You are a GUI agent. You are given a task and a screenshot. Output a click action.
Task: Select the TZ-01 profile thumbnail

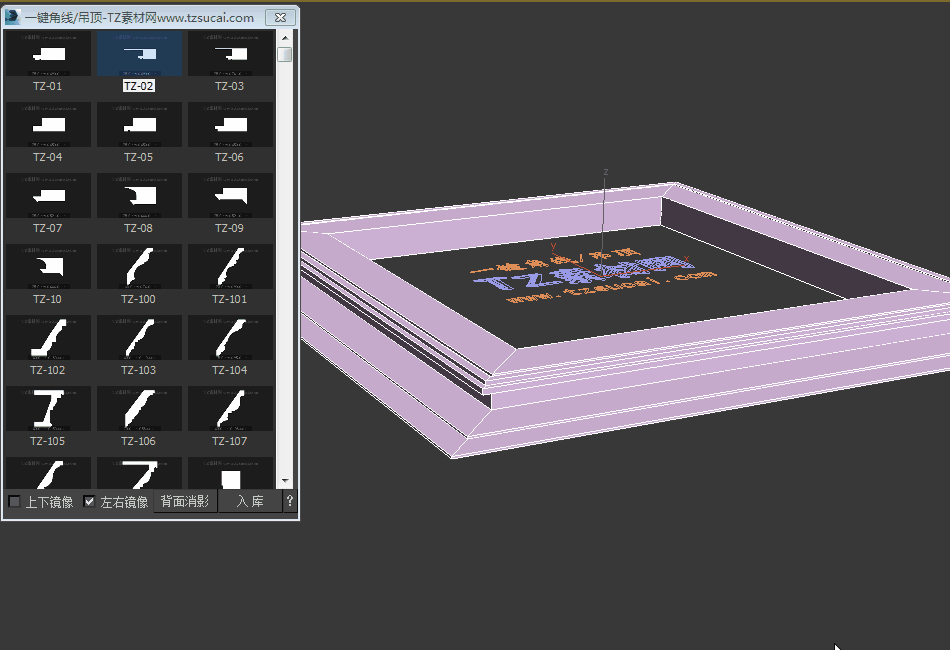tap(48, 54)
